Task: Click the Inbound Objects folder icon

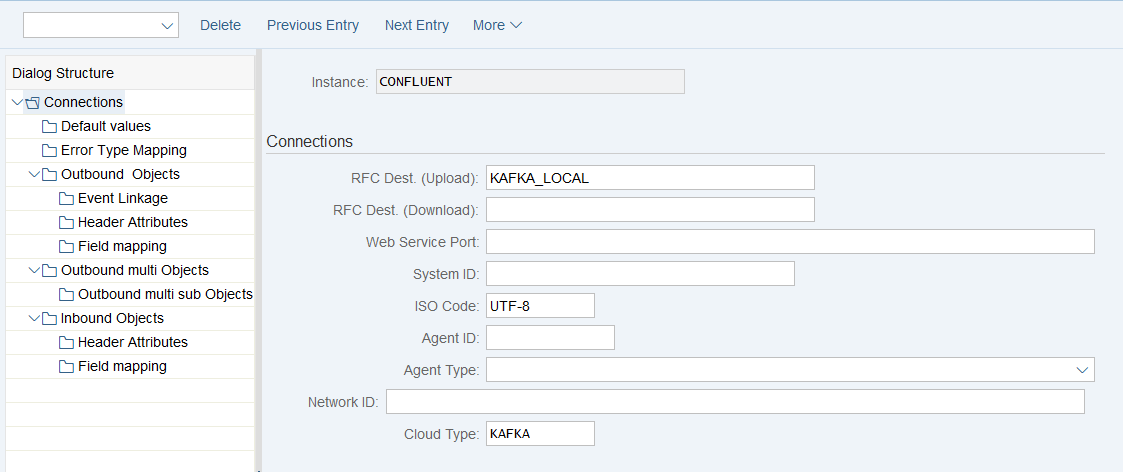Action: click(49, 319)
